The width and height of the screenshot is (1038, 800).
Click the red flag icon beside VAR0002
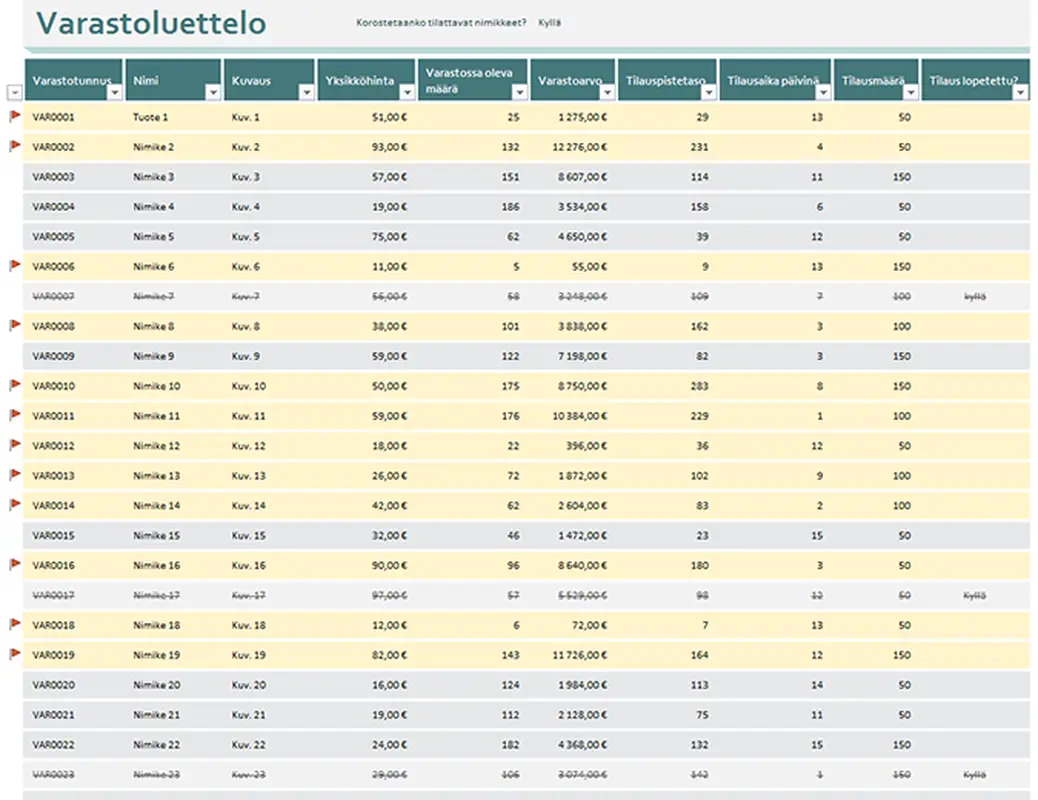[15, 146]
